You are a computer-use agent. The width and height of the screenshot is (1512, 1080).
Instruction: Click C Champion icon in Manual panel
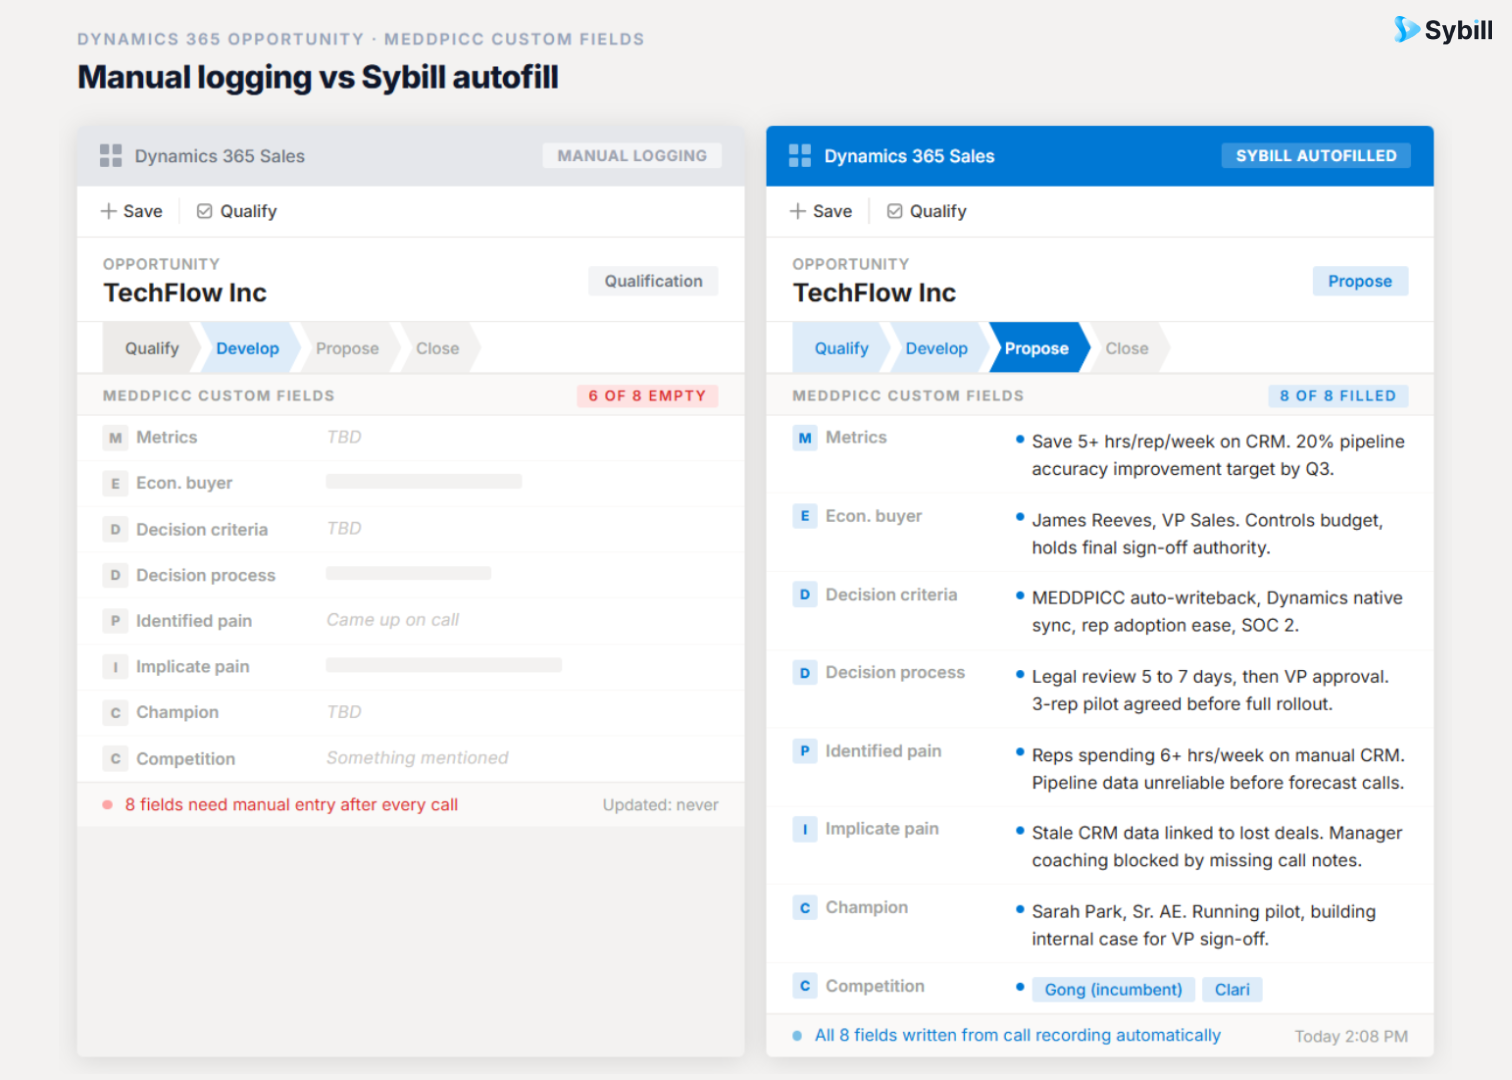tap(115, 713)
